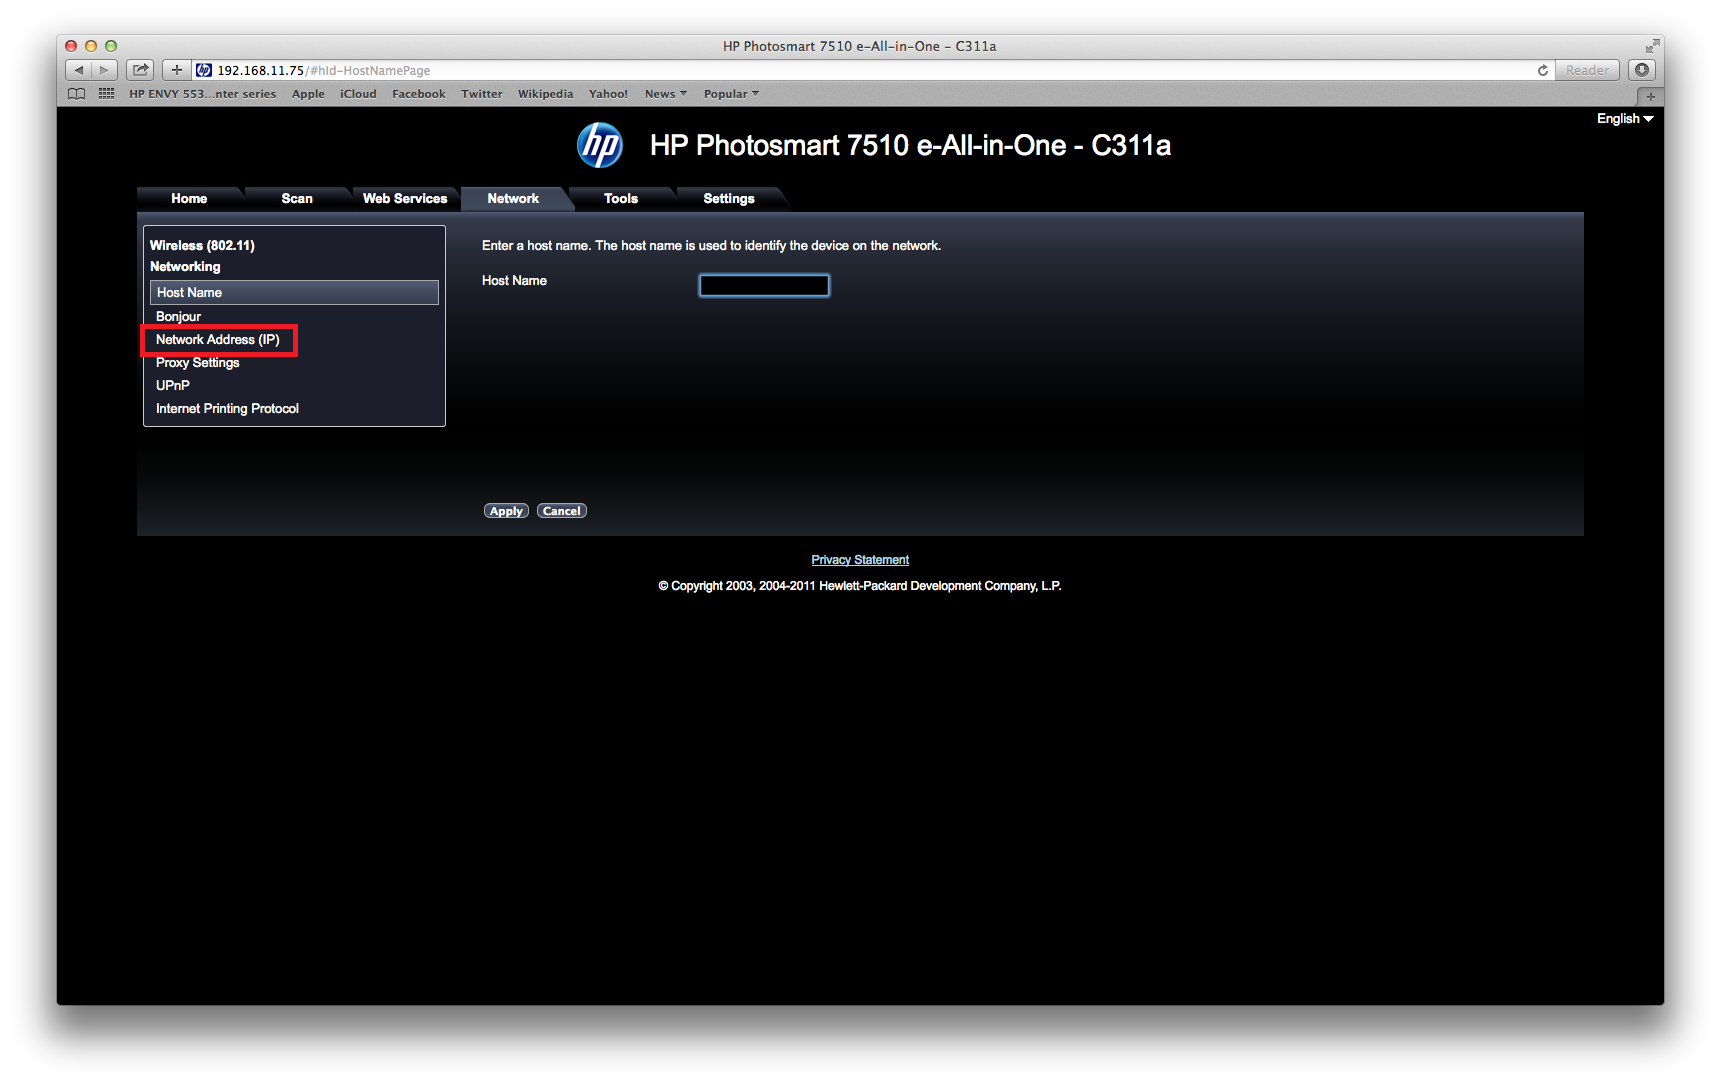Open the Tools tab

(621, 199)
